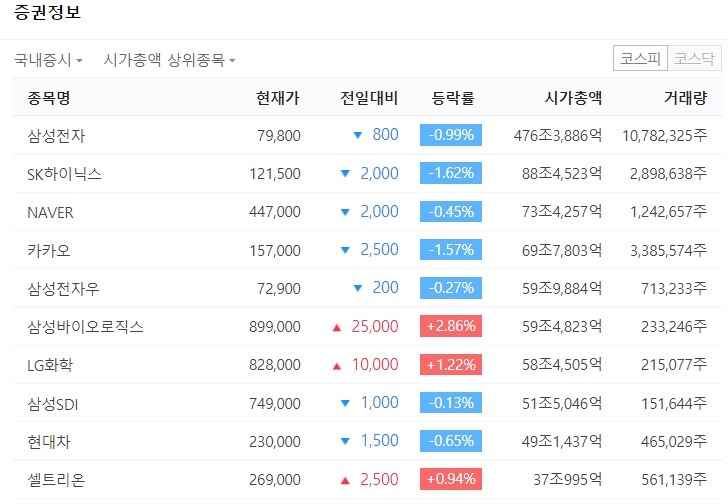The height and width of the screenshot is (504, 728).
Task: Click the -0.13% badge for 삼성SDI
Action: 451,402
